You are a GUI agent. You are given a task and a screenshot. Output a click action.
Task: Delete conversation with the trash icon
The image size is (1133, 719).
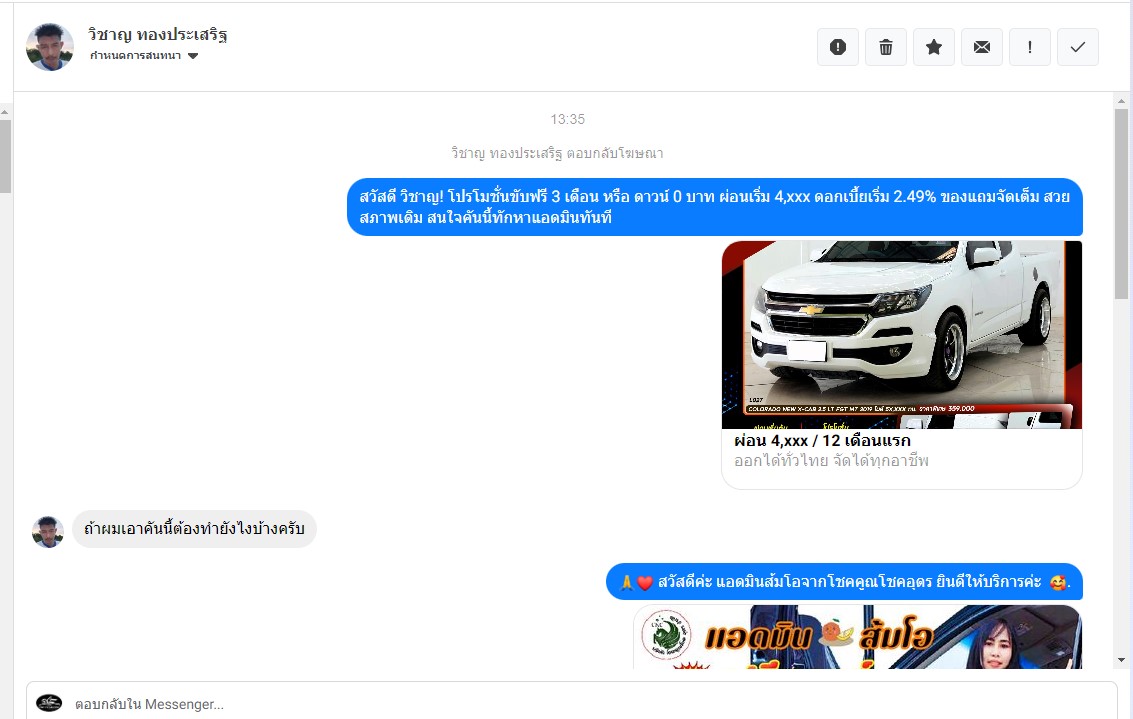click(885, 47)
